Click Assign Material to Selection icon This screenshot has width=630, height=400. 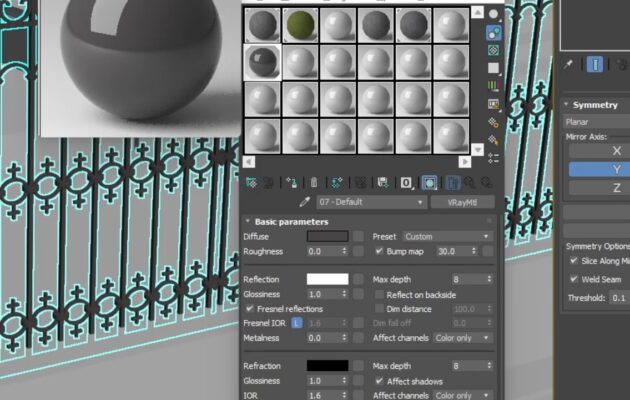(291, 183)
